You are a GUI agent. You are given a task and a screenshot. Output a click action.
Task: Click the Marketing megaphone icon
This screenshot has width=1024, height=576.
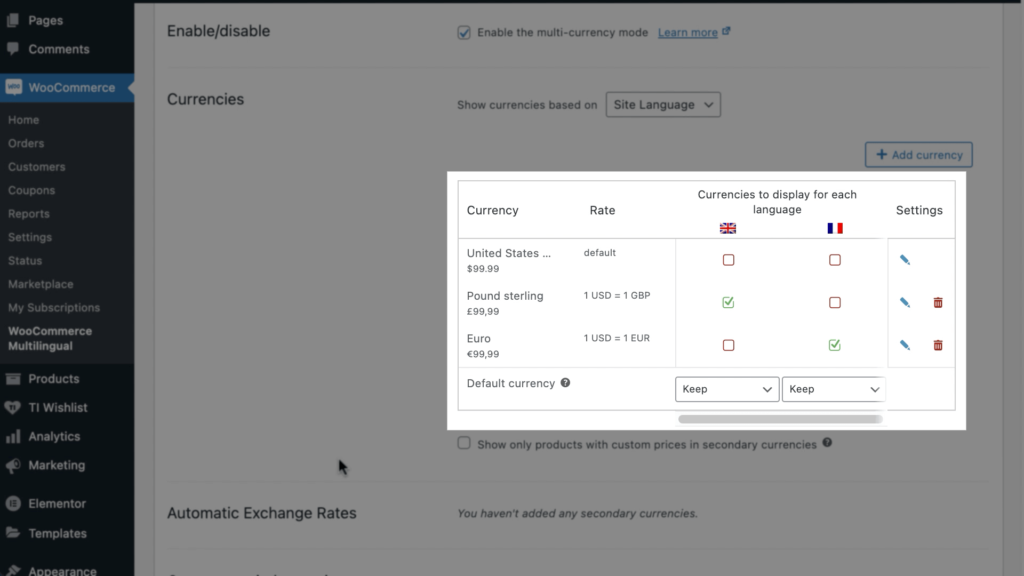point(13,465)
